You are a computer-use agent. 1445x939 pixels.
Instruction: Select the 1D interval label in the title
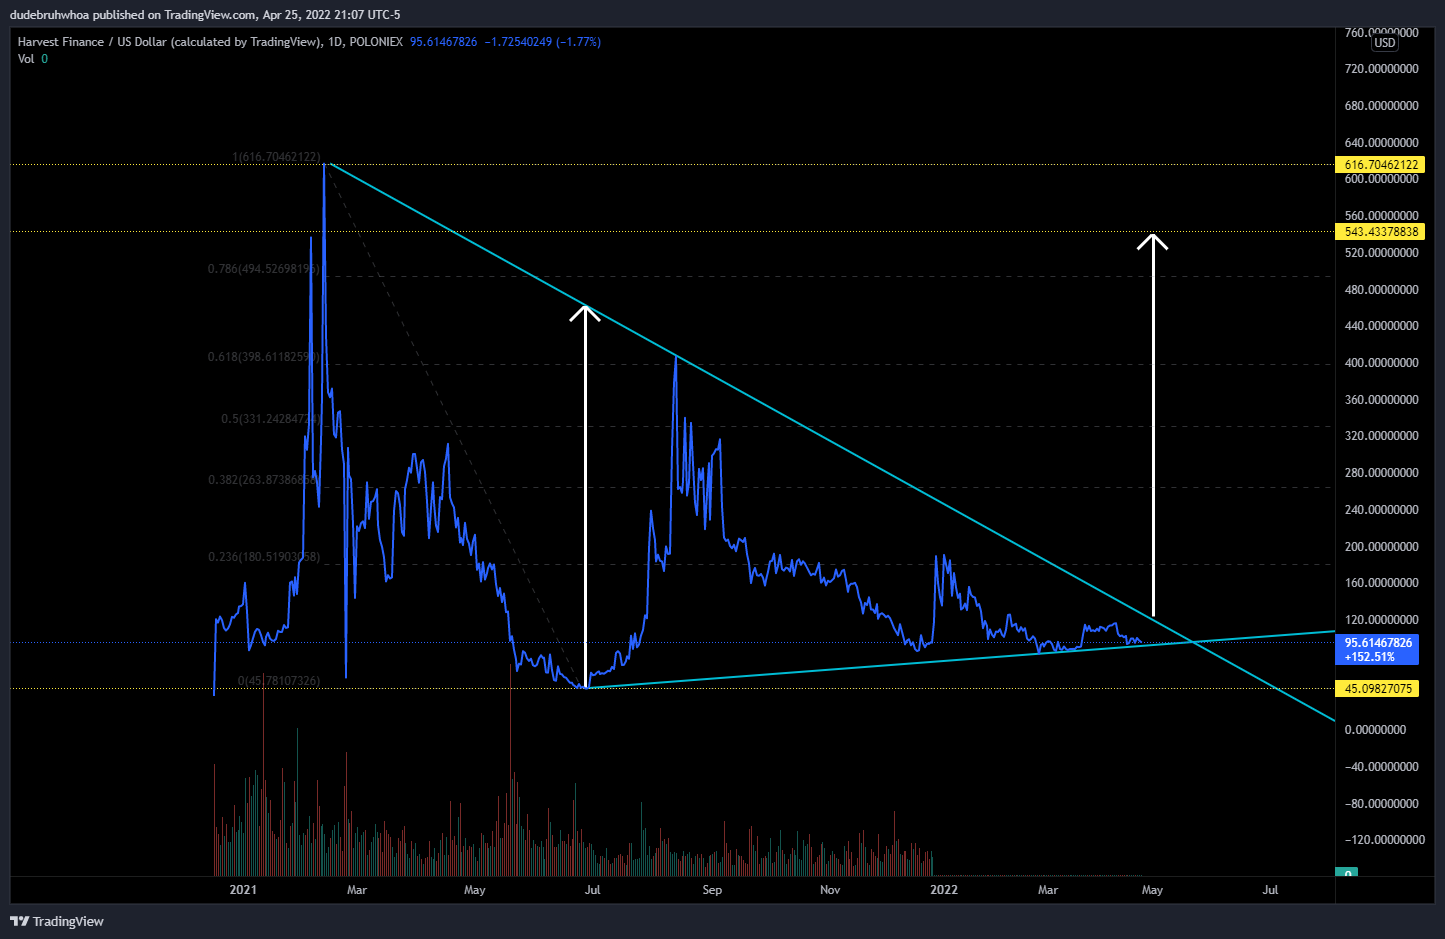(335, 42)
